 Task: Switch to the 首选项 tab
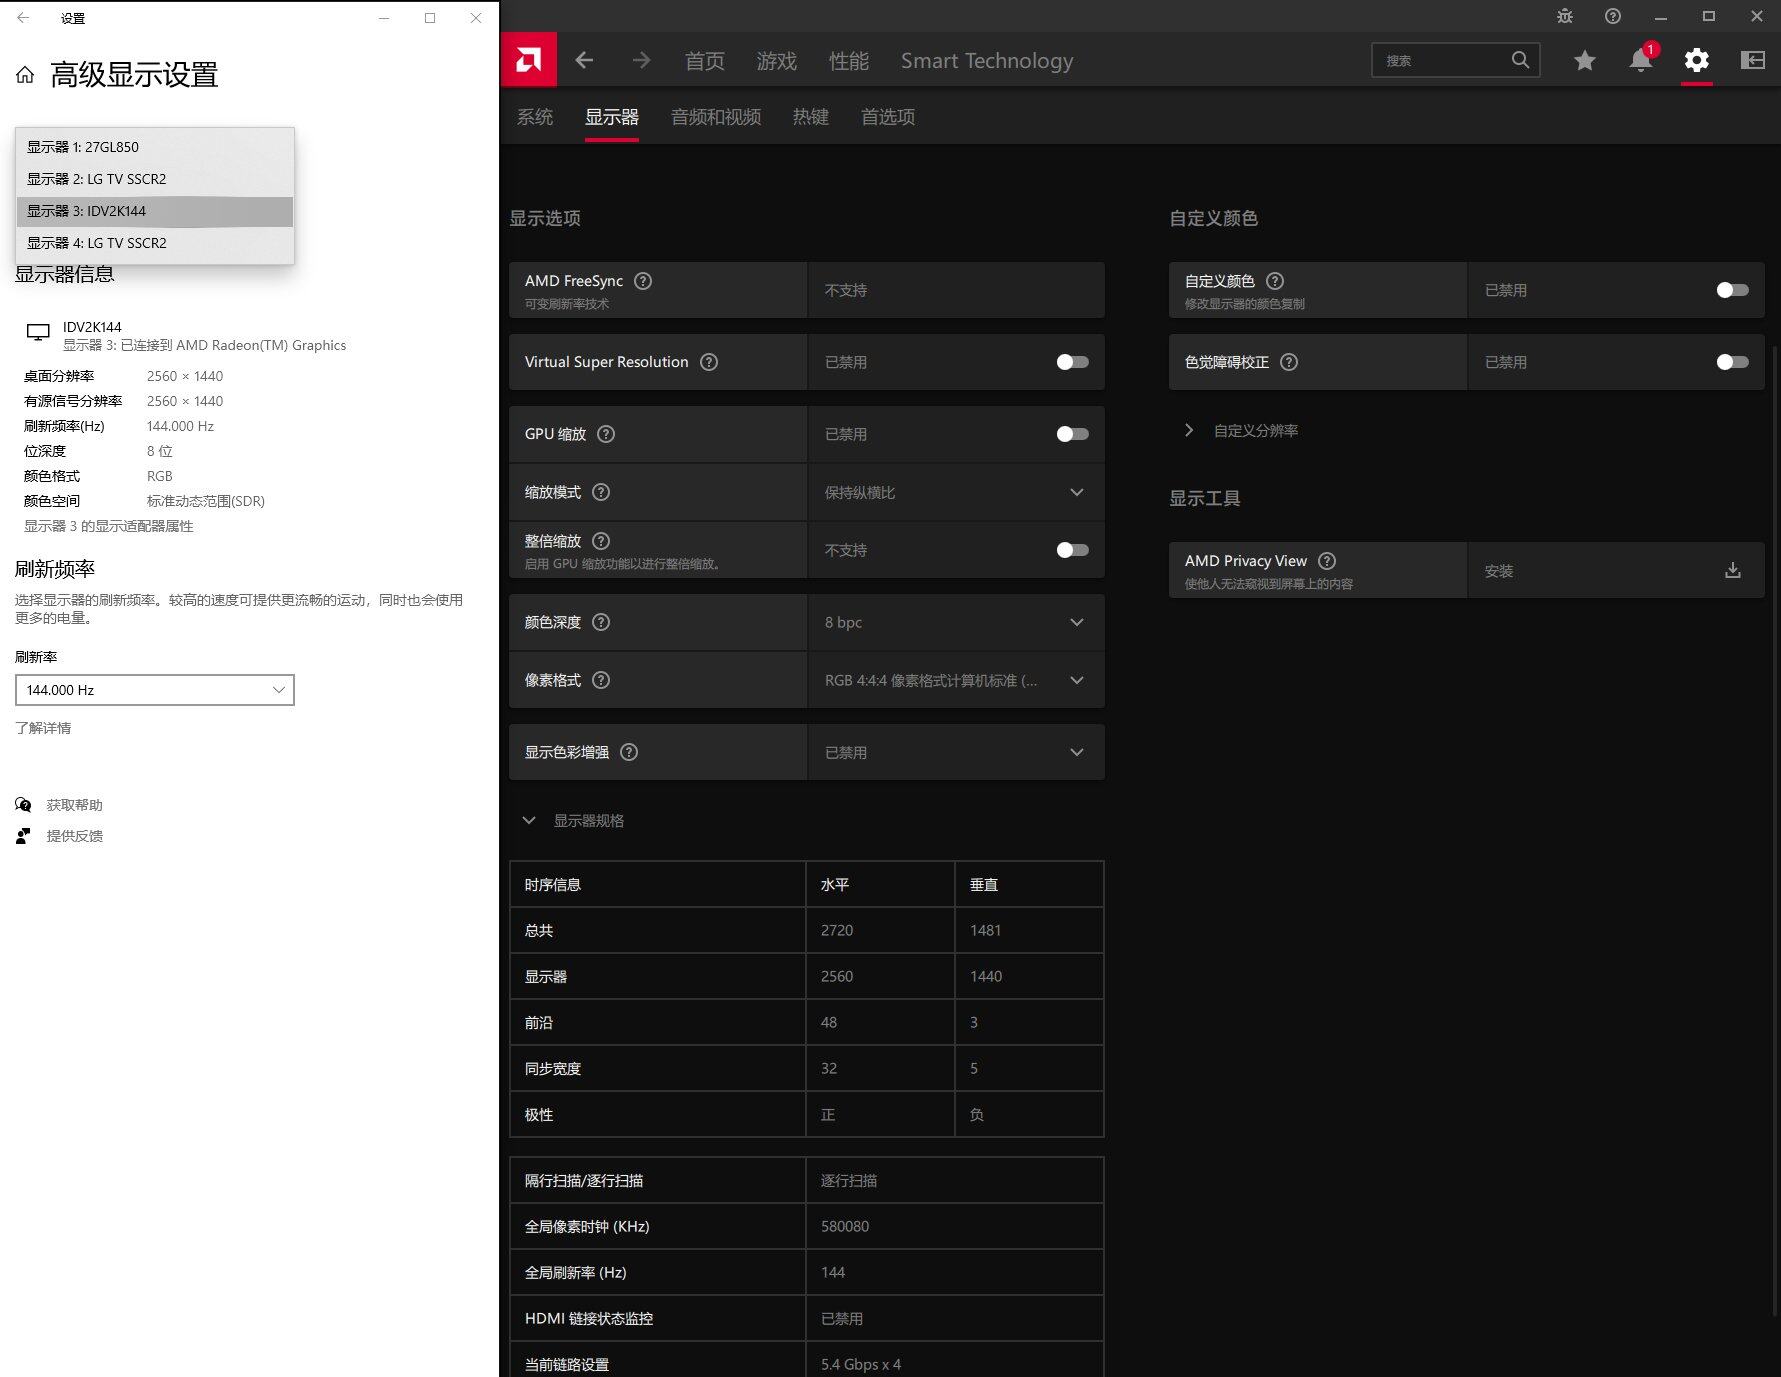tap(888, 117)
